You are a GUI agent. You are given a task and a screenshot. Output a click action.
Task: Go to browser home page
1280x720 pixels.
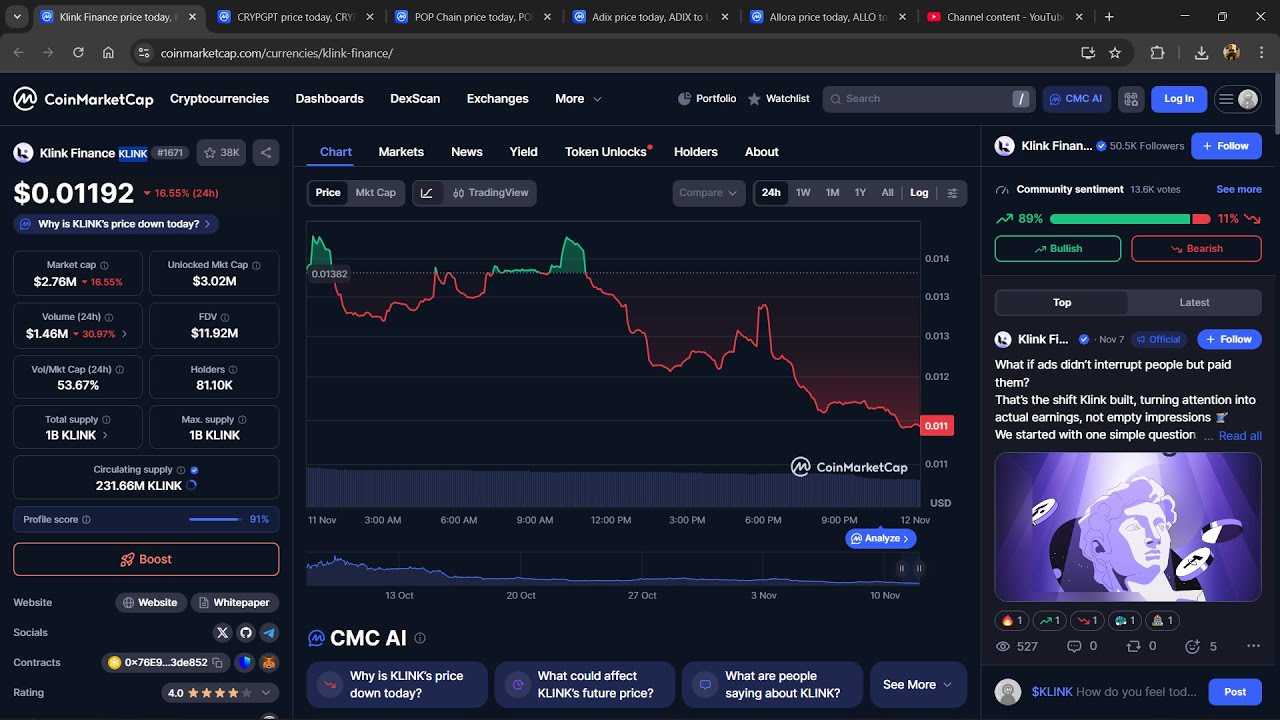point(108,53)
